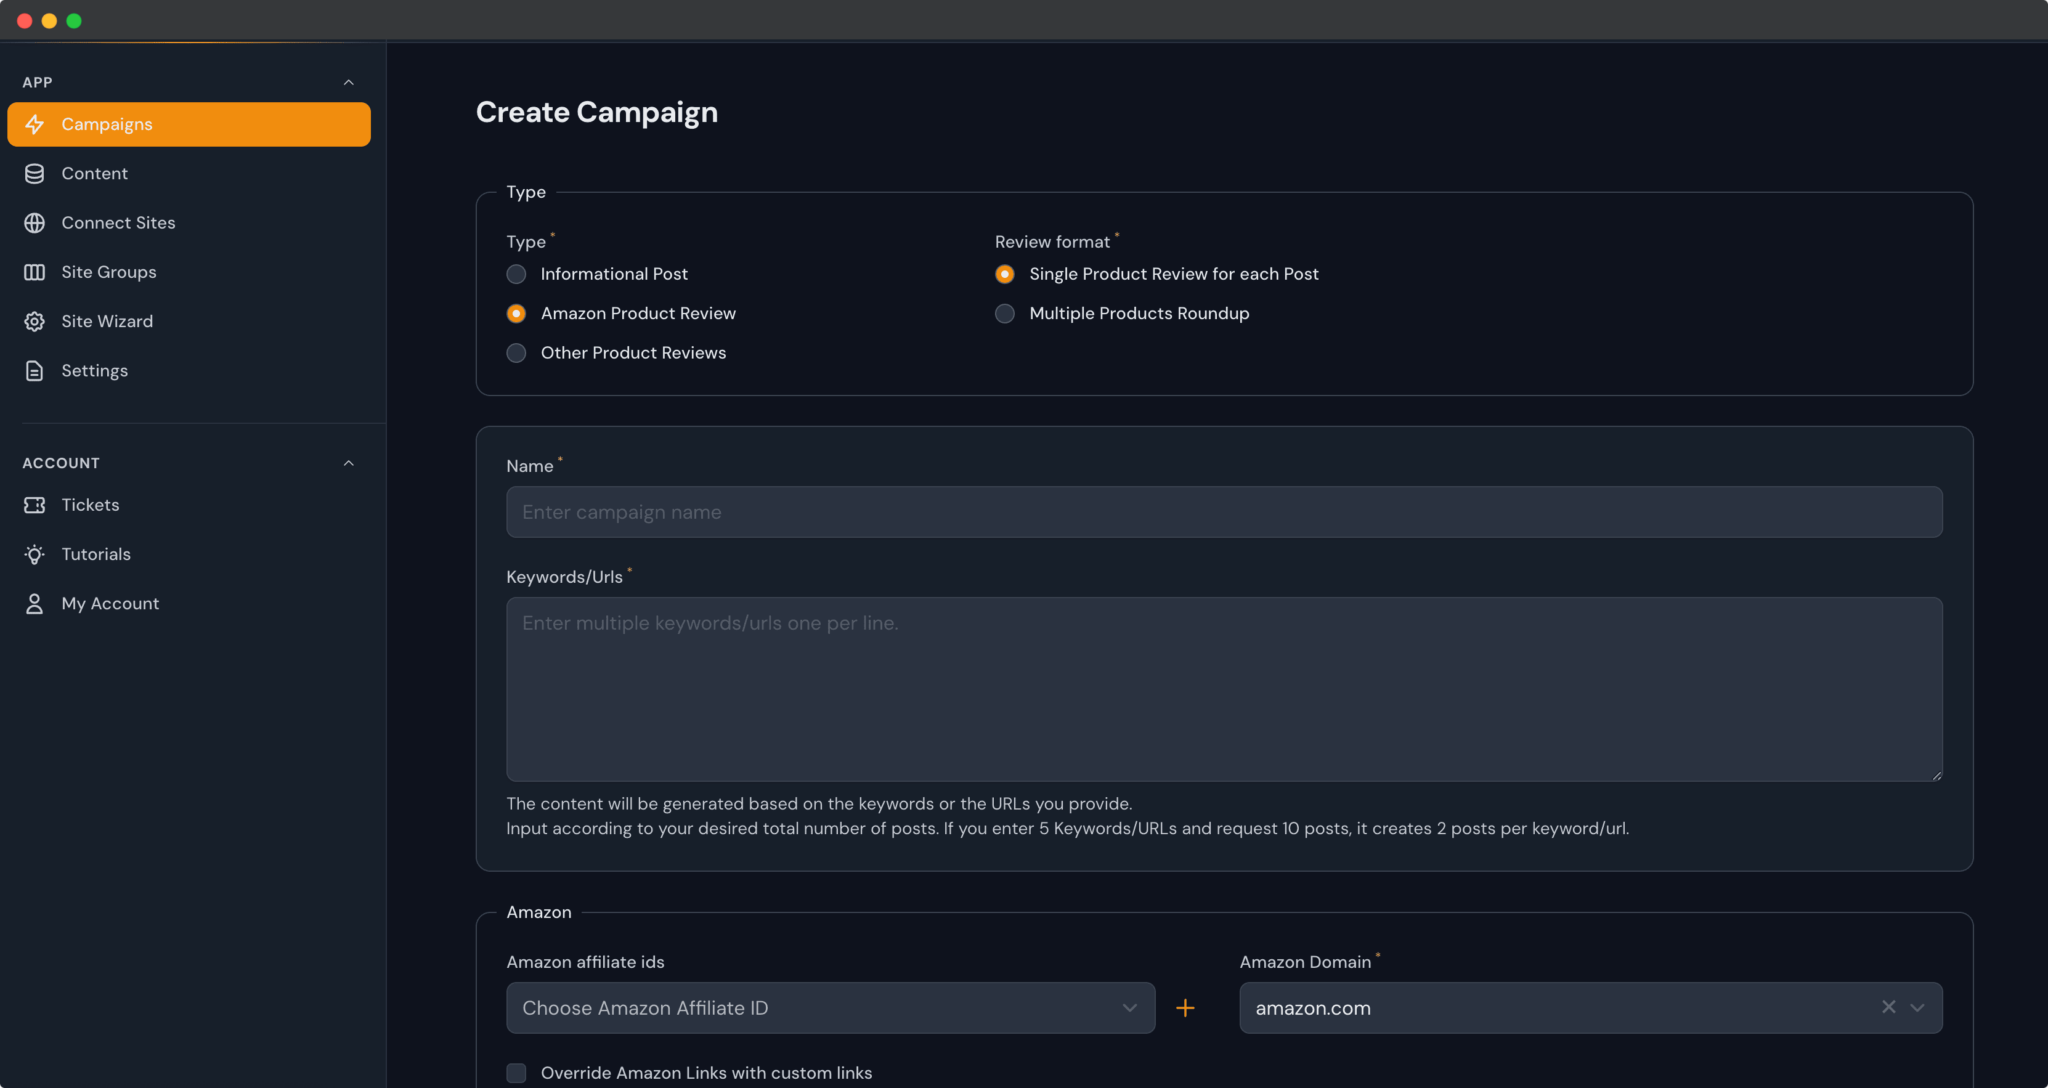
Task: Click the Connect Sites globe icon
Action: [x=35, y=223]
